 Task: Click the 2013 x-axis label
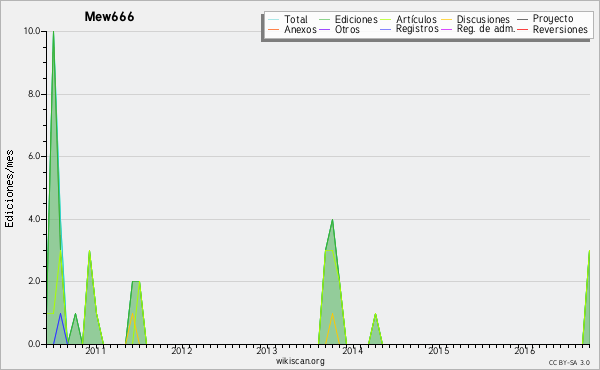(x=267, y=350)
